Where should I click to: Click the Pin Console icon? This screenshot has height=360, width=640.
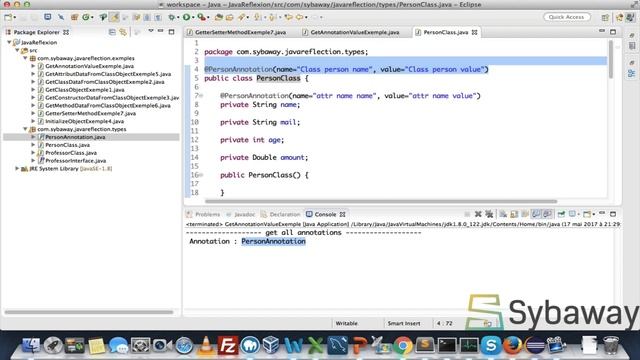561,214
